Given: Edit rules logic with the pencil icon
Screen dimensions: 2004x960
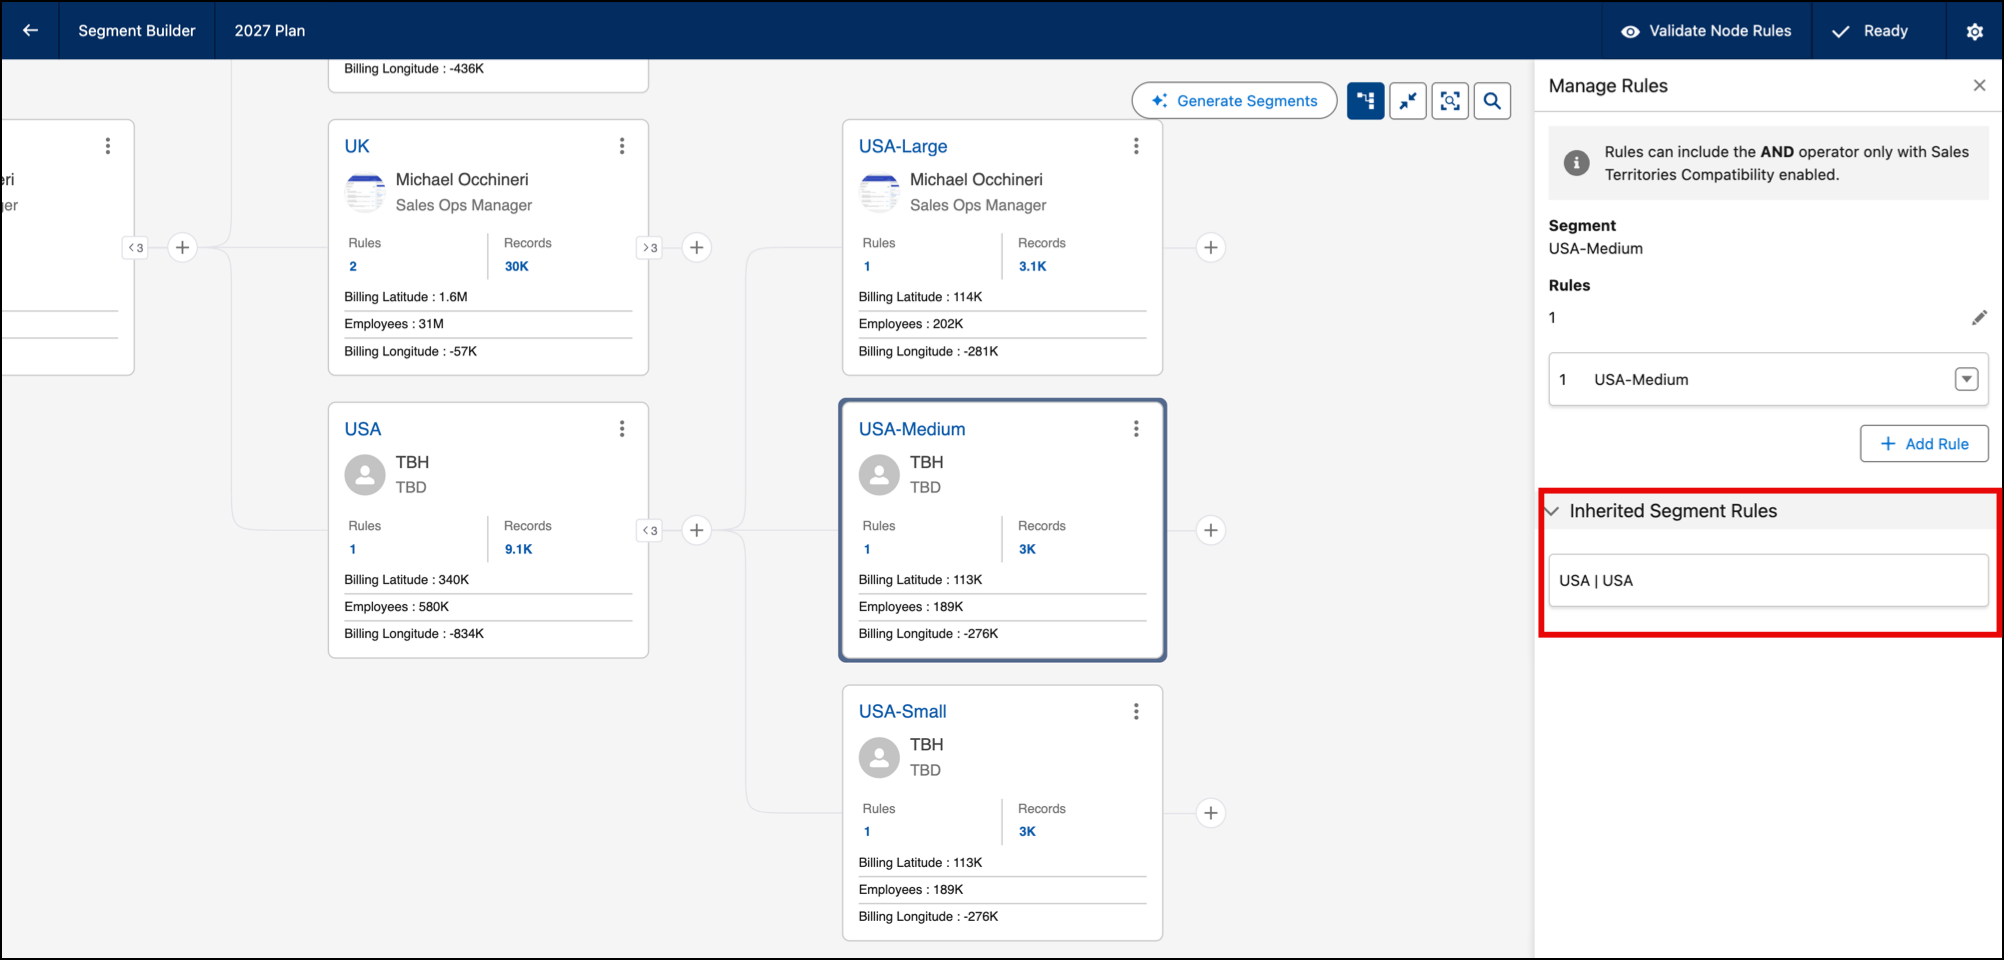Looking at the screenshot, I should pyautogui.click(x=1979, y=318).
